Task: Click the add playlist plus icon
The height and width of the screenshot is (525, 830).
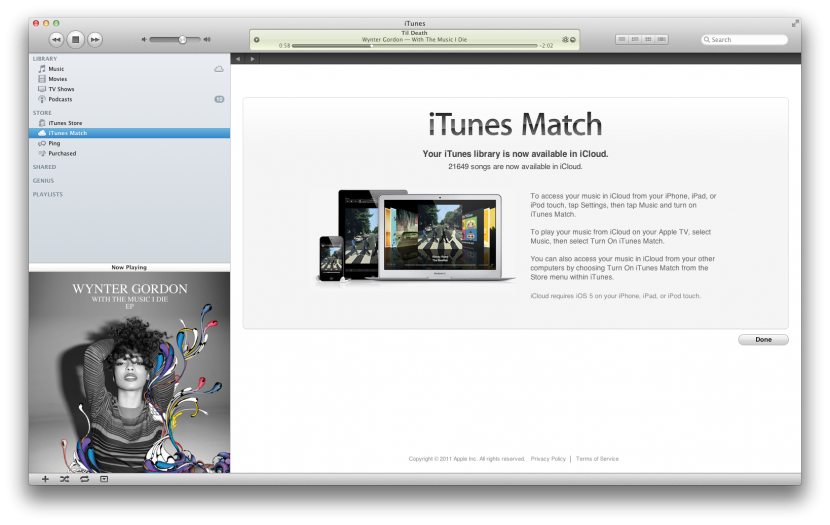Action: tap(45, 479)
